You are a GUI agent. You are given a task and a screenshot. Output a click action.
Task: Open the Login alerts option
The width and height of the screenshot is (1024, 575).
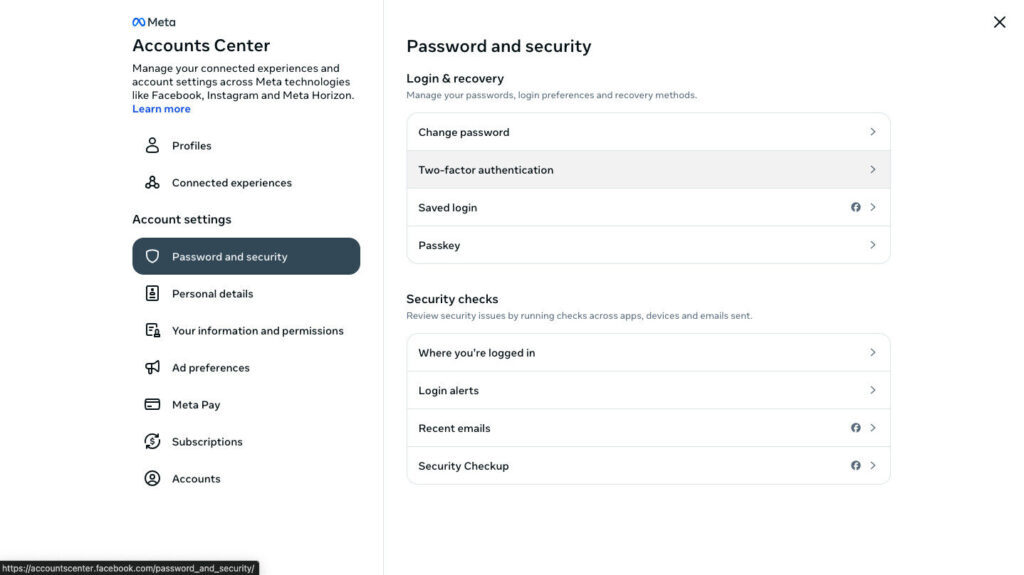coord(648,390)
